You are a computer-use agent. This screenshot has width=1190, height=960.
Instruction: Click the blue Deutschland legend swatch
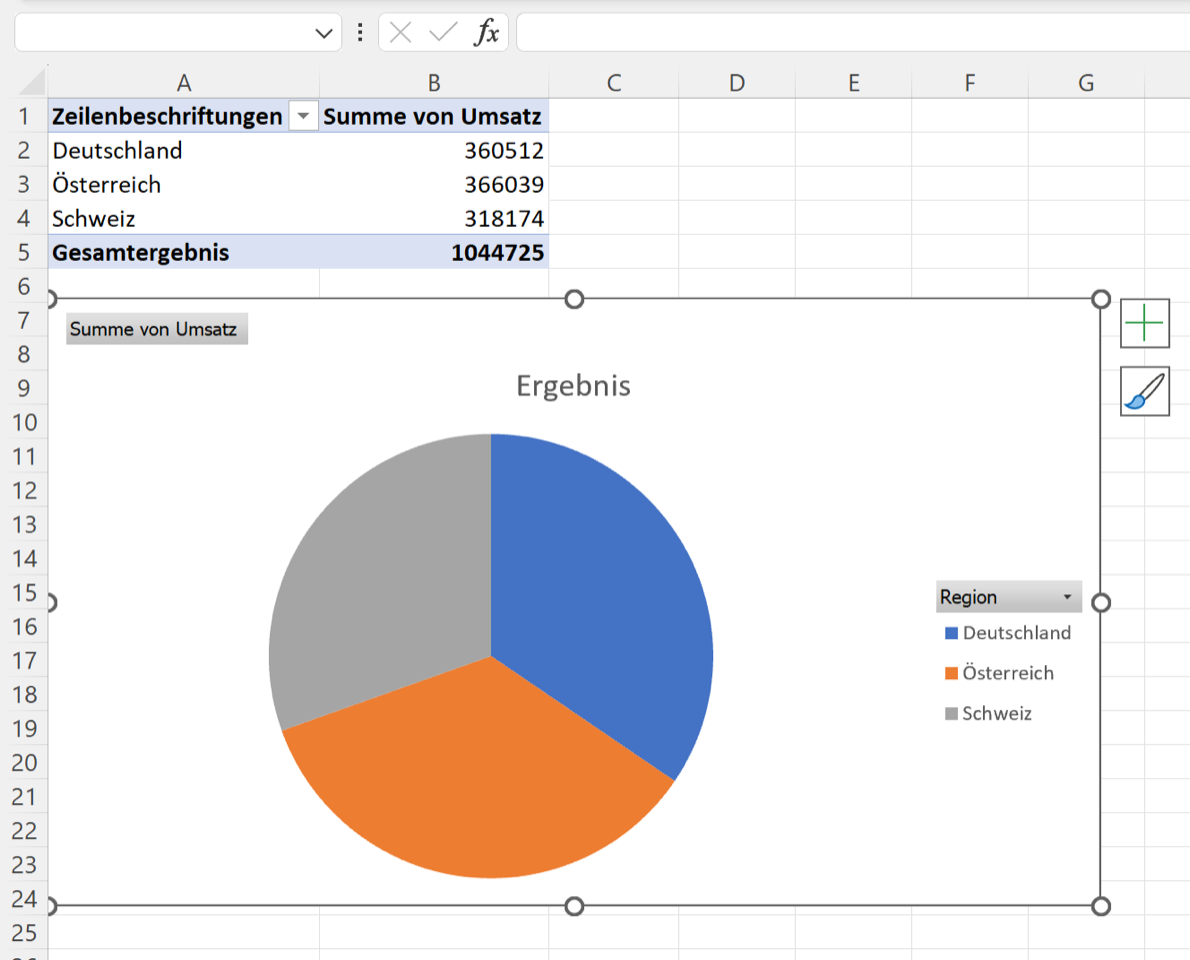coord(951,633)
